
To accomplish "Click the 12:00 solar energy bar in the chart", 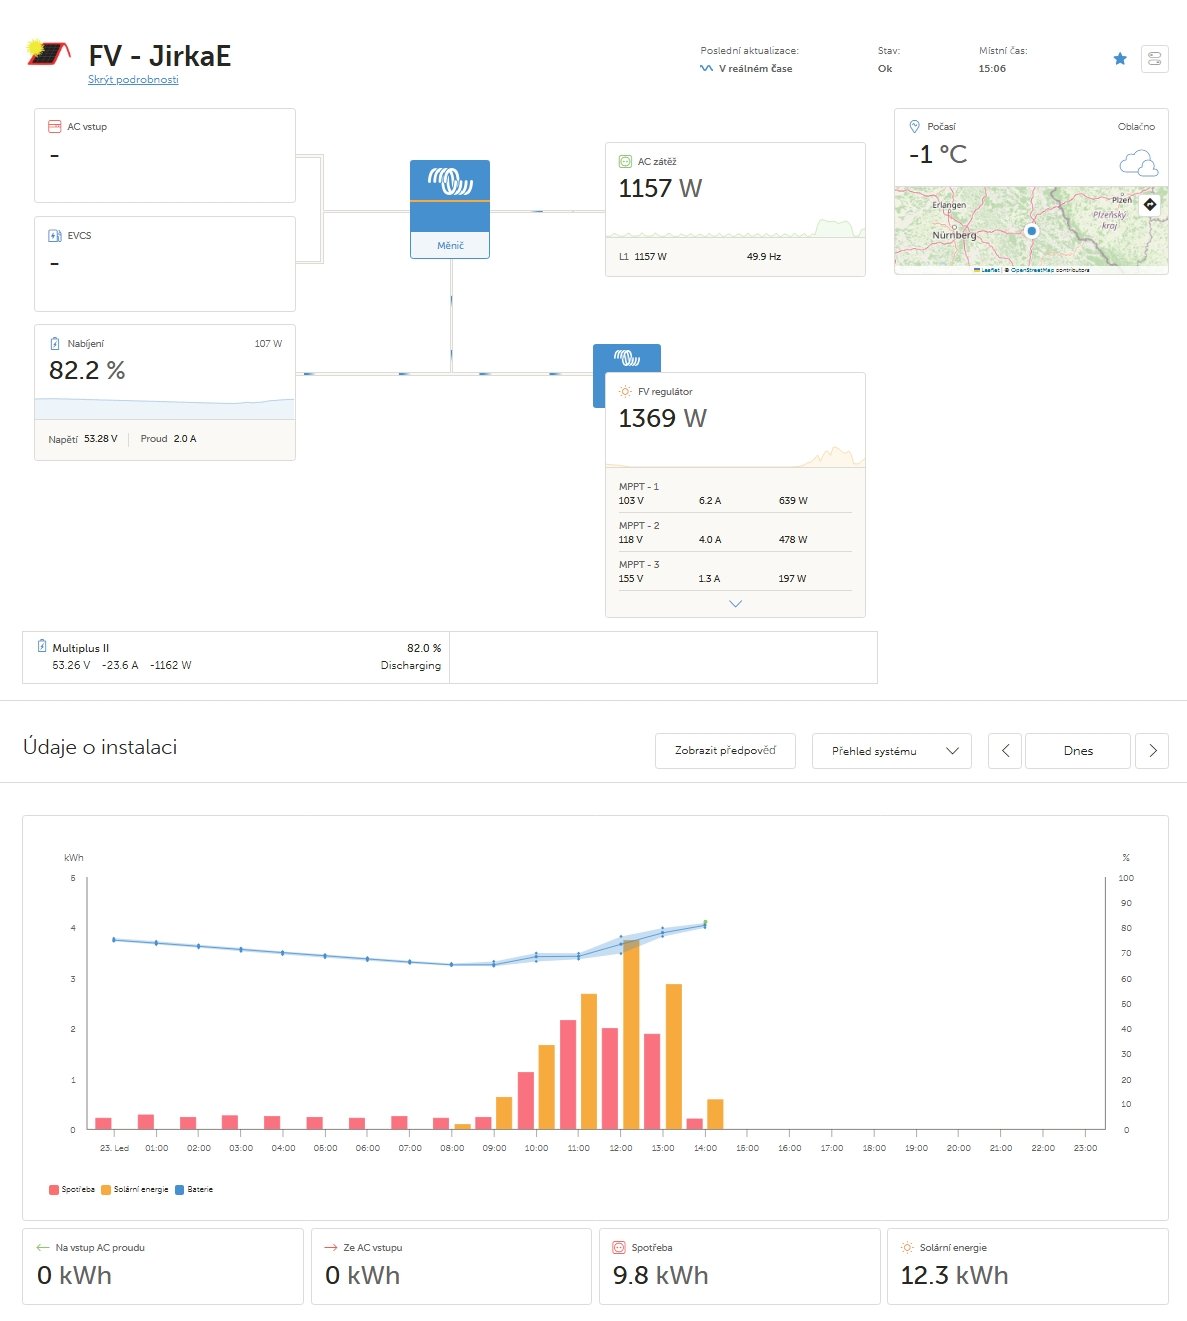I will pos(631,1034).
